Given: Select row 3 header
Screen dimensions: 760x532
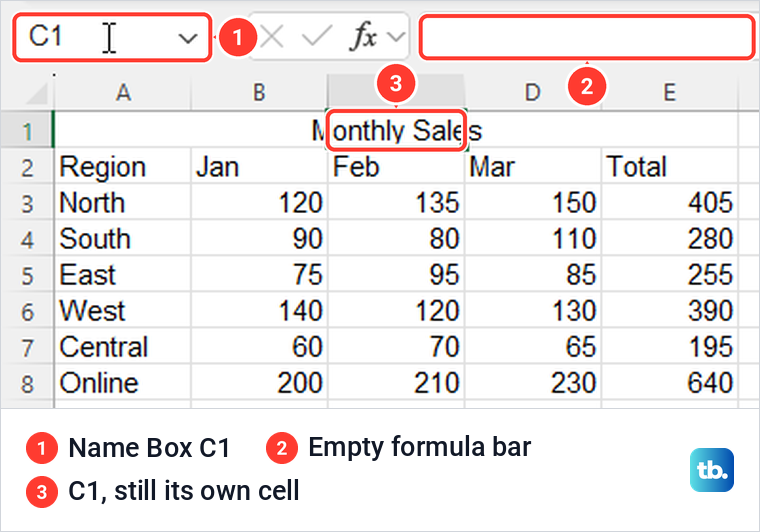Looking at the screenshot, I should (27, 203).
